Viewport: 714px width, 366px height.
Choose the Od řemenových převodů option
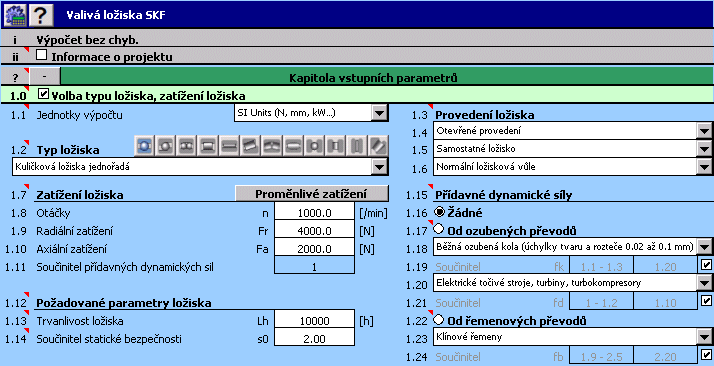pyautogui.click(x=439, y=320)
